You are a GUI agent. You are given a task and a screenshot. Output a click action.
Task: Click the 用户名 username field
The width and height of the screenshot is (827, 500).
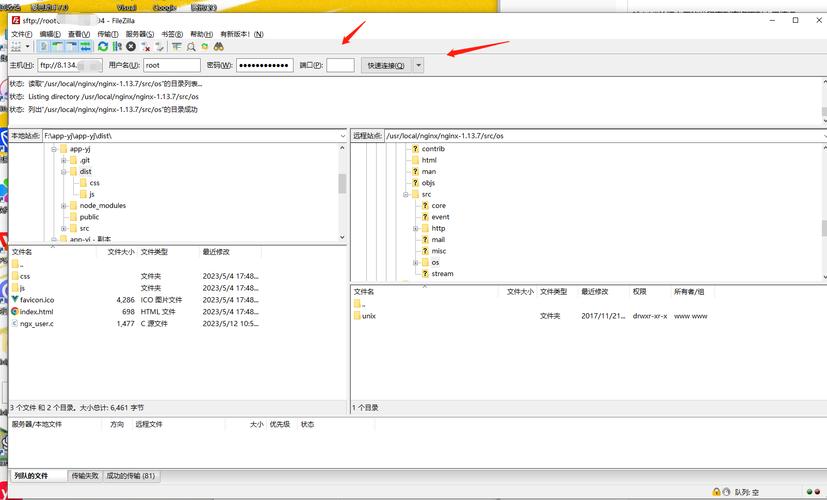[172, 65]
